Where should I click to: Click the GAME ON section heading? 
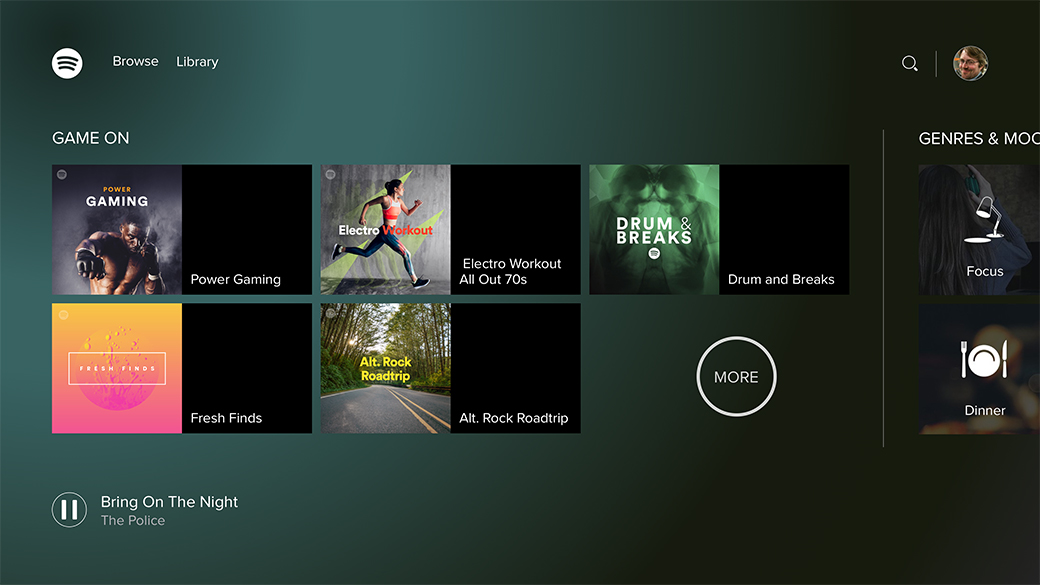pyautogui.click(x=91, y=138)
